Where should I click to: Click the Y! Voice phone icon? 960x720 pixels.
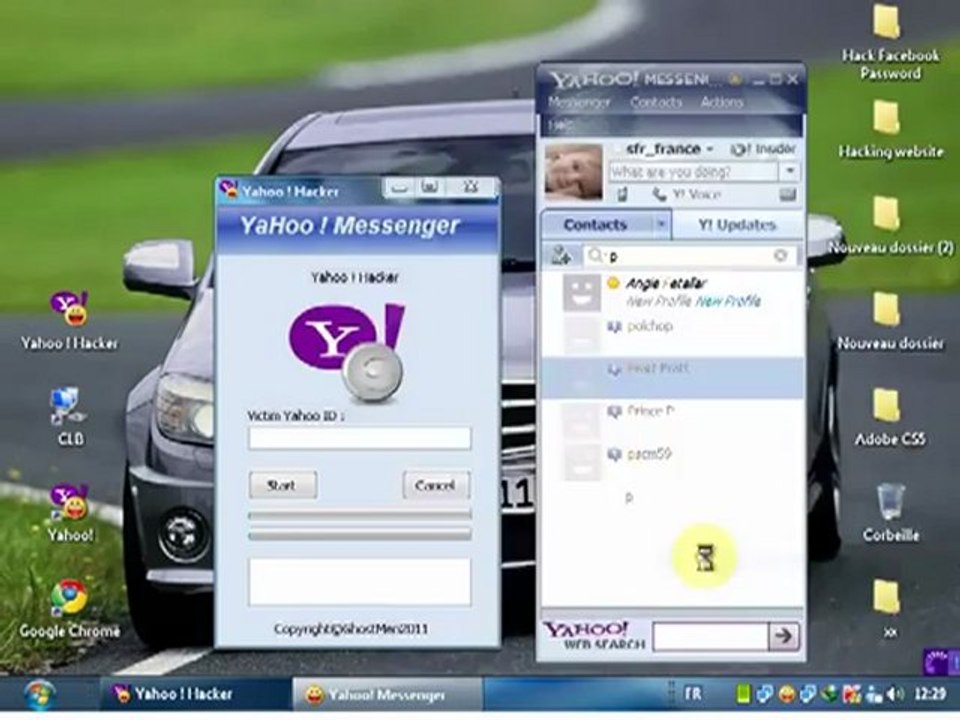[659, 195]
